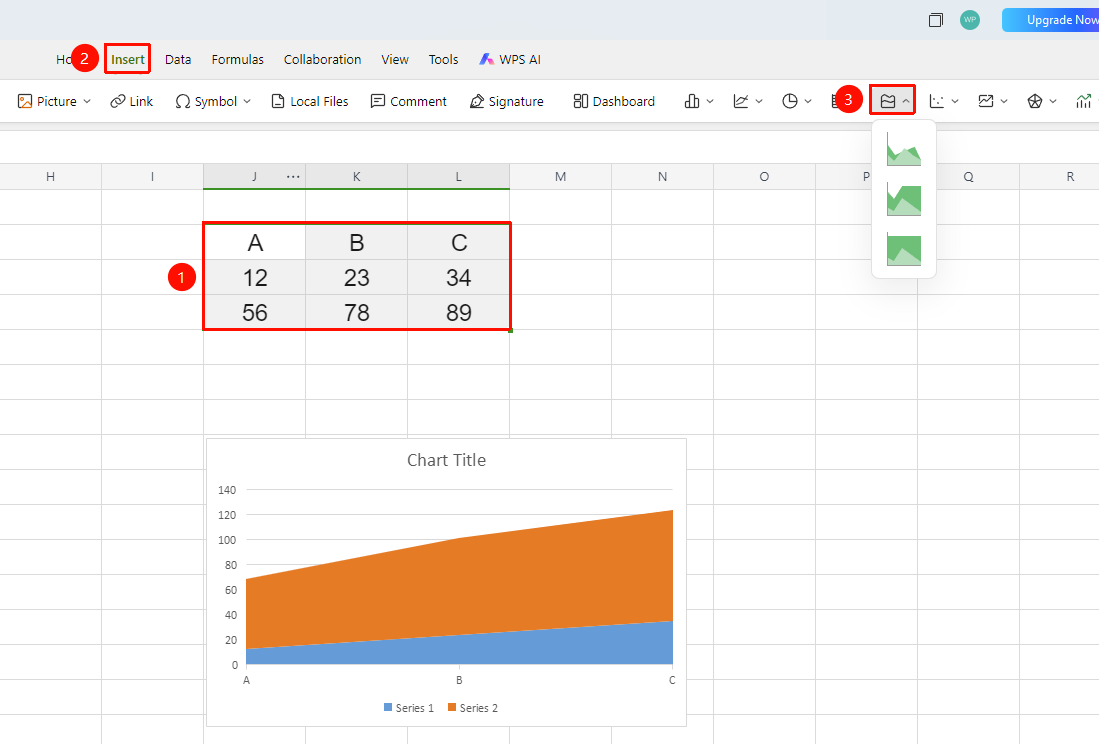Expand the scatter chart dropdown arrow
This screenshot has height=744, width=1099.
point(955,102)
